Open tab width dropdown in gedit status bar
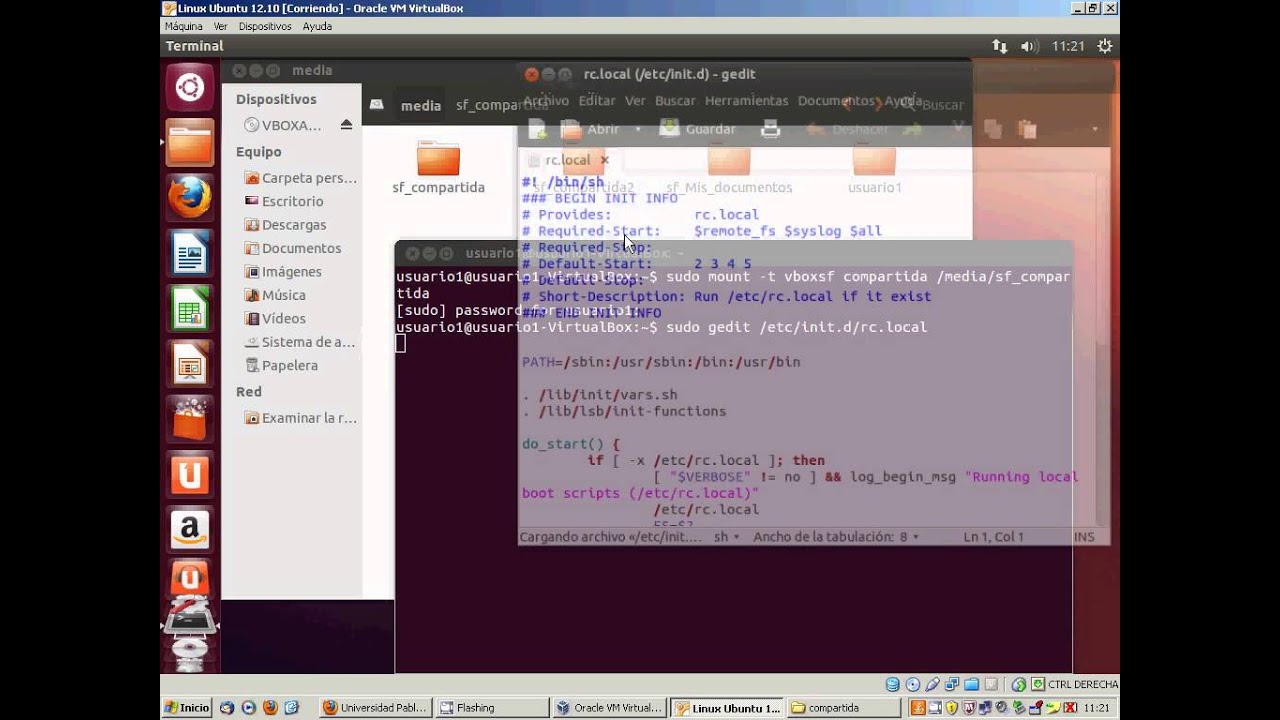This screenshot has width=1280, height=720. coord(835,537)
